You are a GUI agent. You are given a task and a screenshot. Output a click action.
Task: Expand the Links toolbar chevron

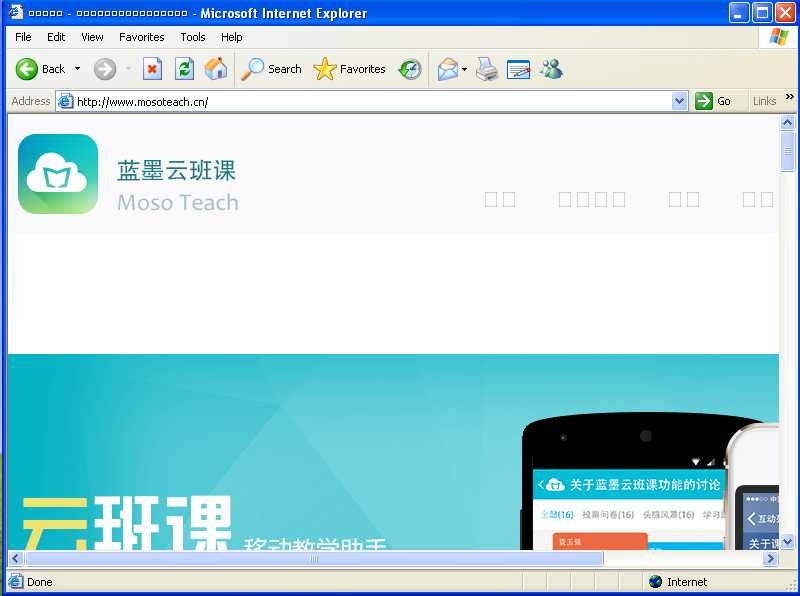(789, 96)
